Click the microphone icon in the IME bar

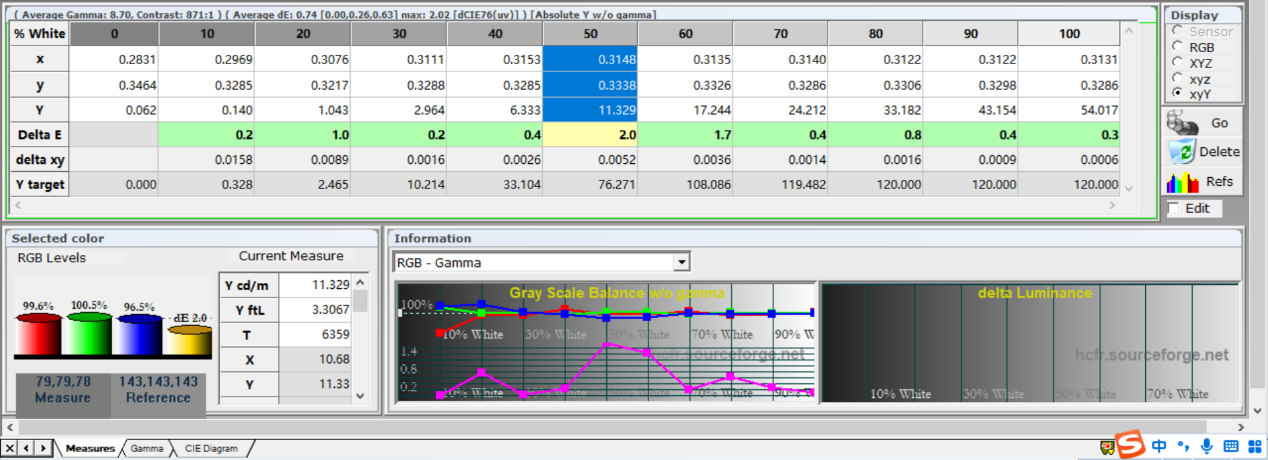(1206, 446)
